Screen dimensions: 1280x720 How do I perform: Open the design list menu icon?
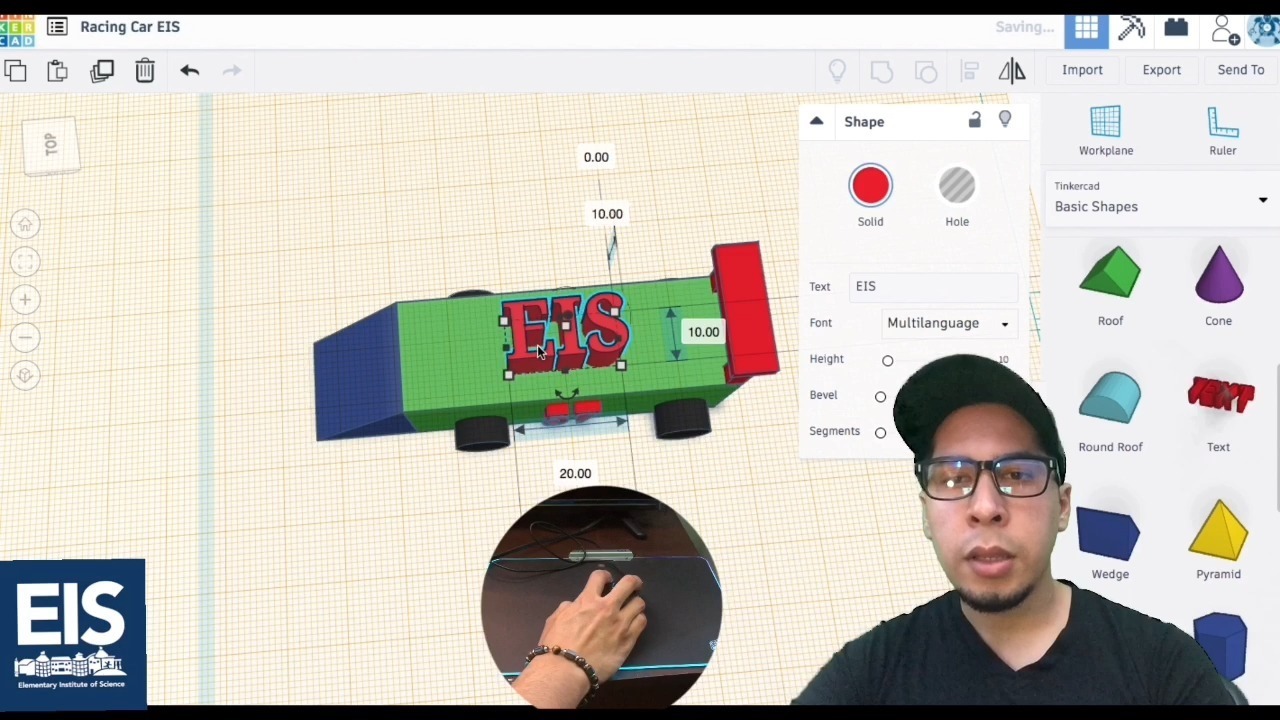pyautogui.click(x=57, y=27)
